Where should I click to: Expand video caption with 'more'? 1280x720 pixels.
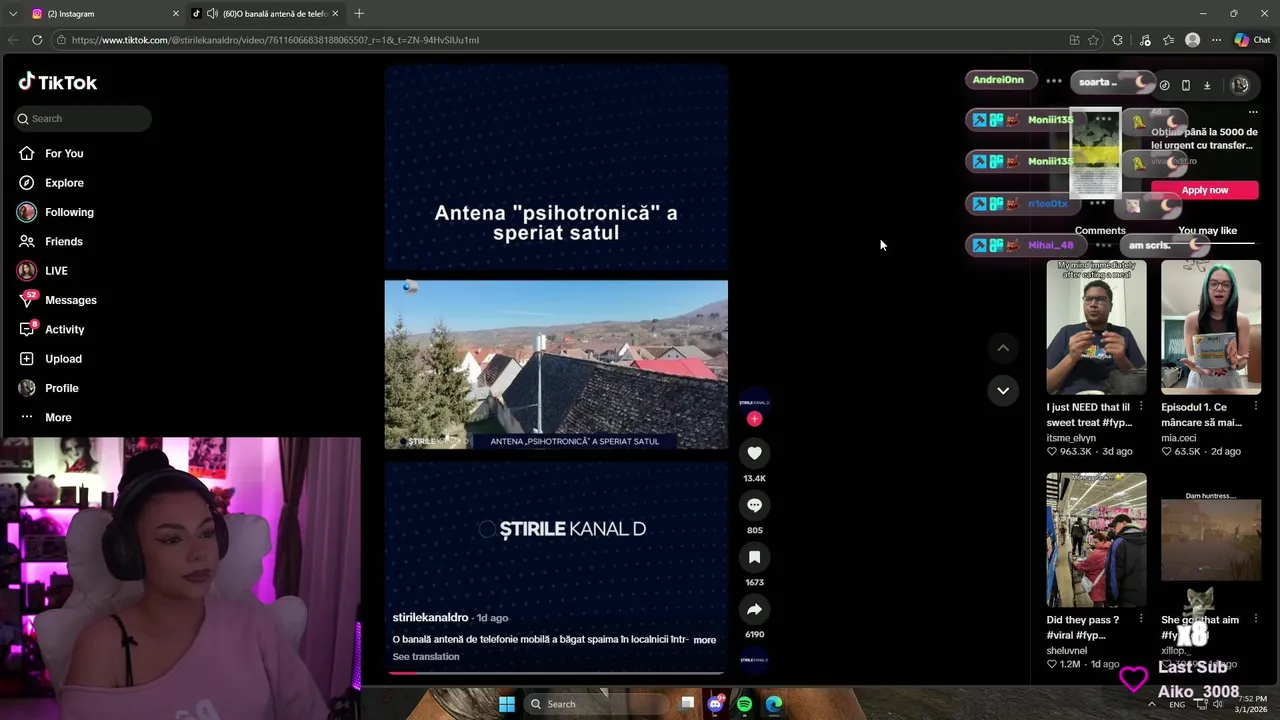[705, 640]
